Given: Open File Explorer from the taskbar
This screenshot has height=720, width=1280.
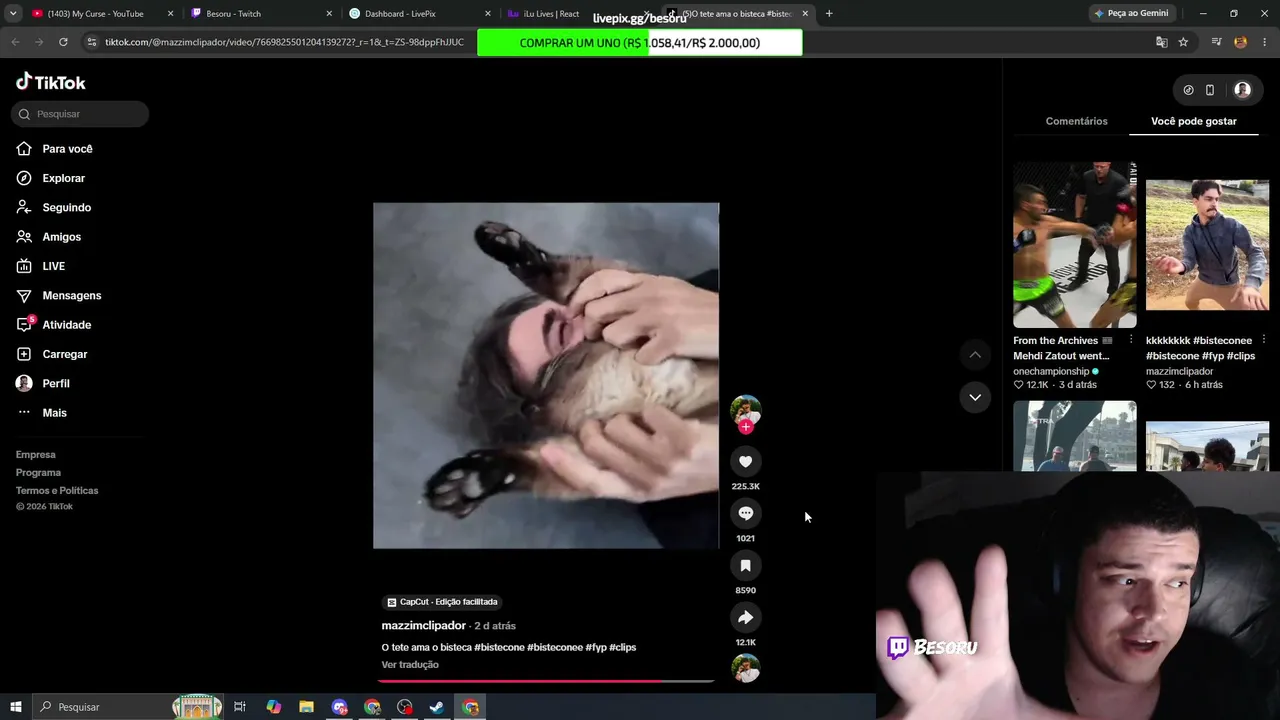Looking at the screenshot, I should click(x=306, y=707).
